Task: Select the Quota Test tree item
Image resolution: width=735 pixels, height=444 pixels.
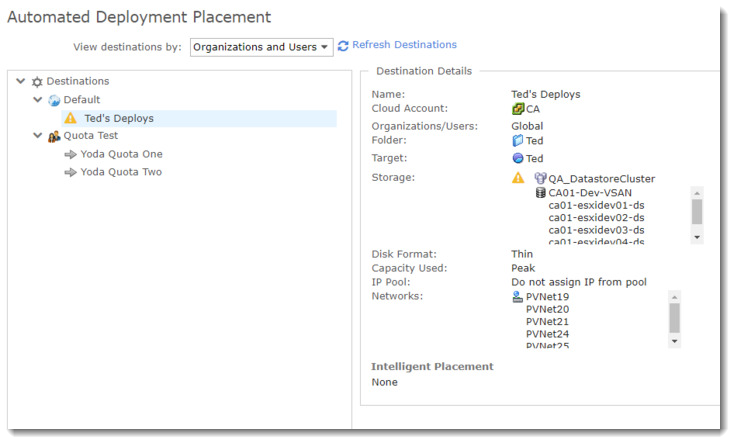Action: 90,135
